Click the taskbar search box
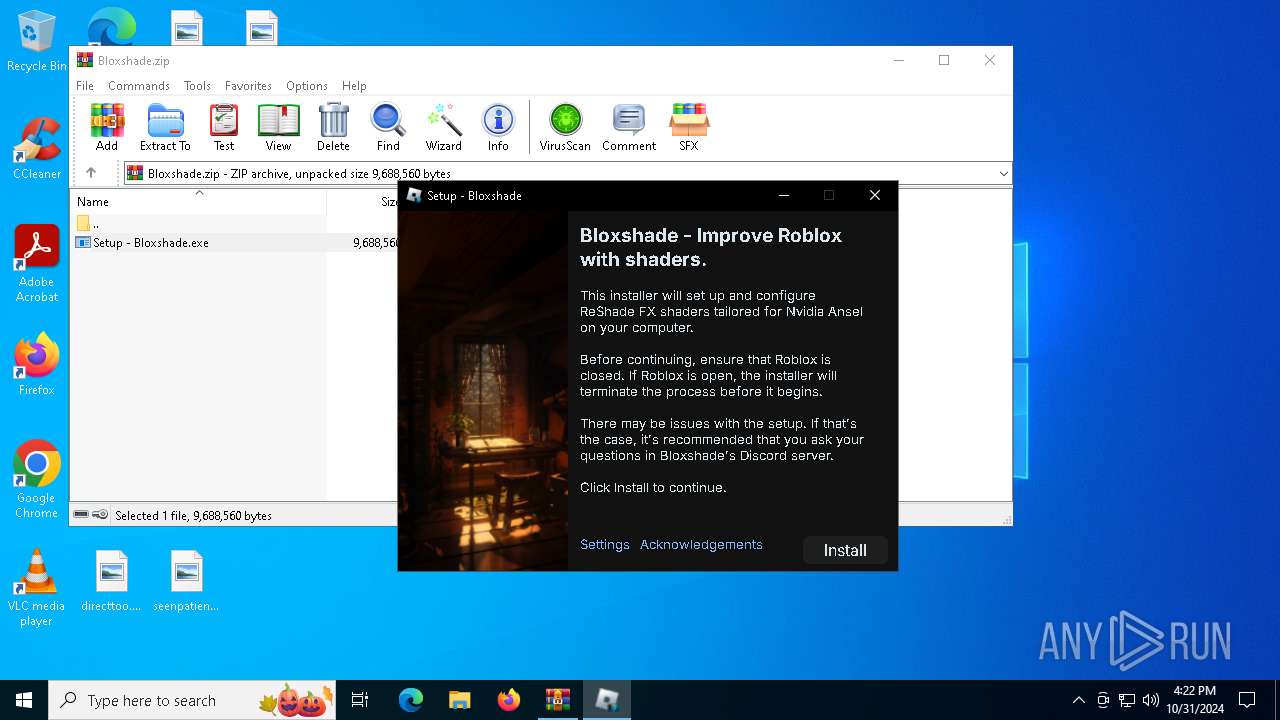This screenshot has height=720, width=1280. click(x=193, y=700)
